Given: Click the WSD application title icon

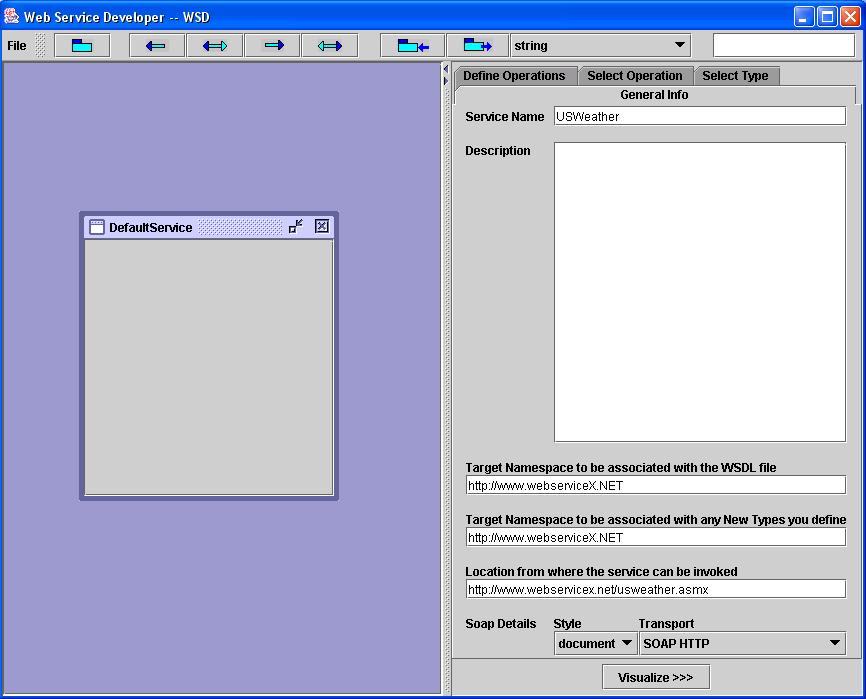Looking at the screenshot, I should [x=11, y=16].
